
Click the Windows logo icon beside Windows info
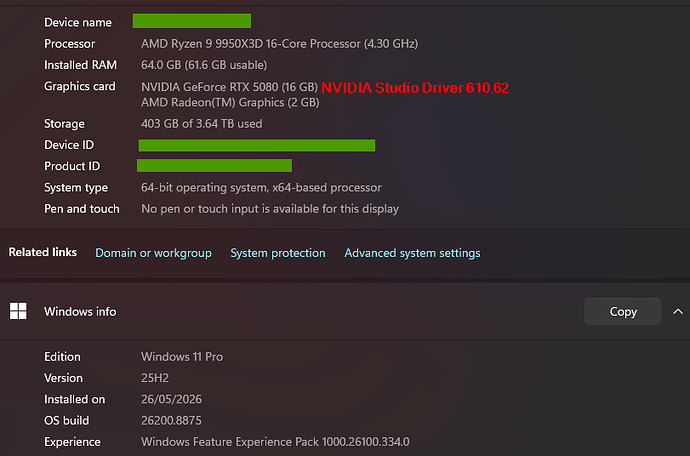tap(18, 311)
